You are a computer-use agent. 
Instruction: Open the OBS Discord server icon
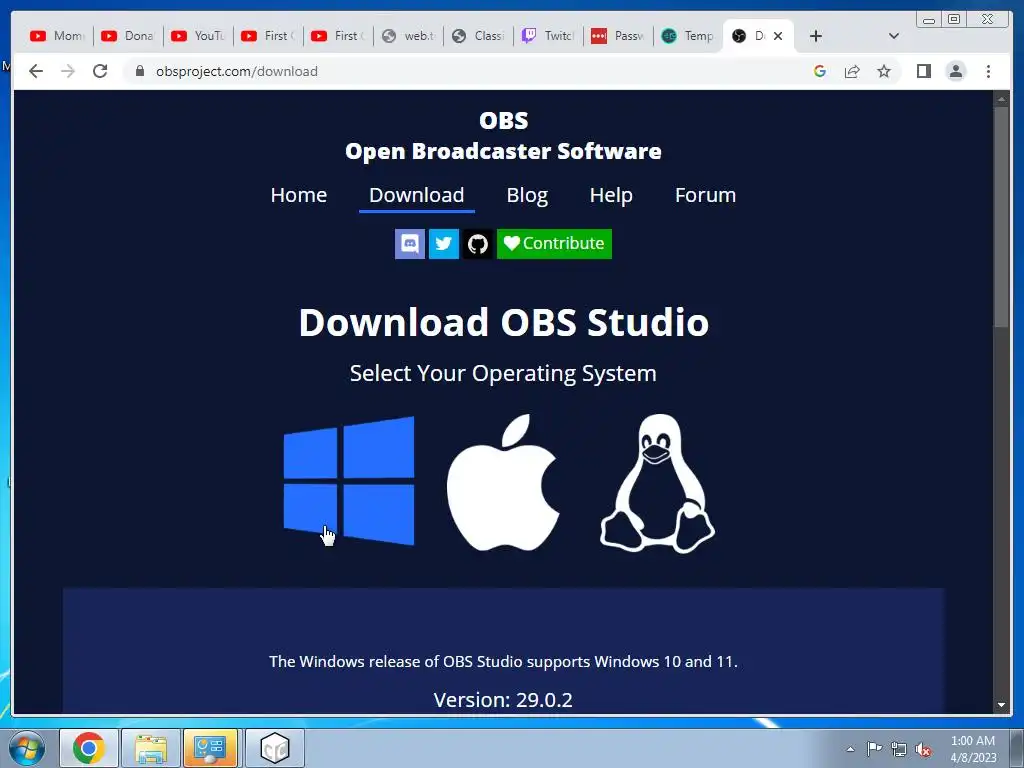pos(410,244)
